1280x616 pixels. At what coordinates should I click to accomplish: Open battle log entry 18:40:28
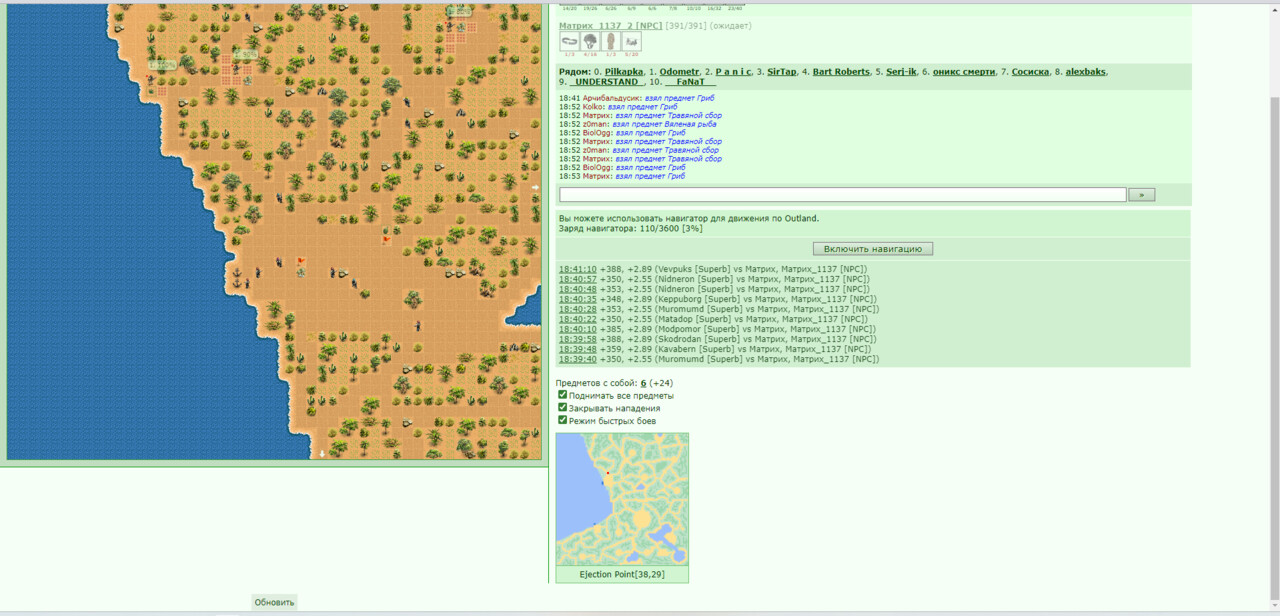point(577,309)
